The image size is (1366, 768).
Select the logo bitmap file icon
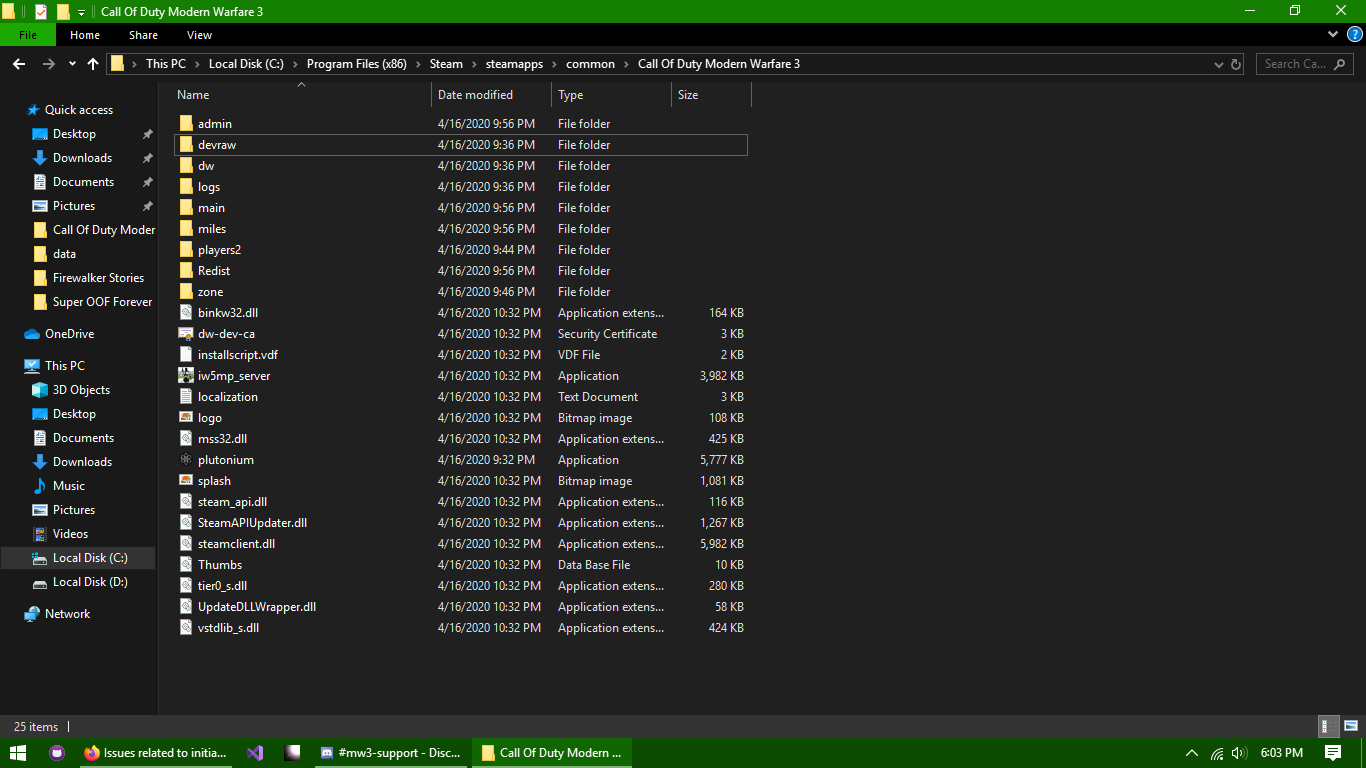click(x=186, y=418)
